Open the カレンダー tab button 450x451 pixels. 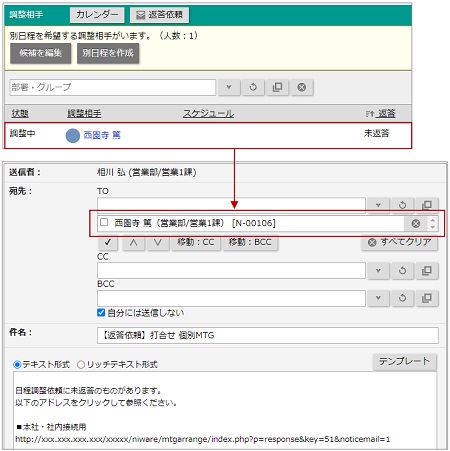97,15
